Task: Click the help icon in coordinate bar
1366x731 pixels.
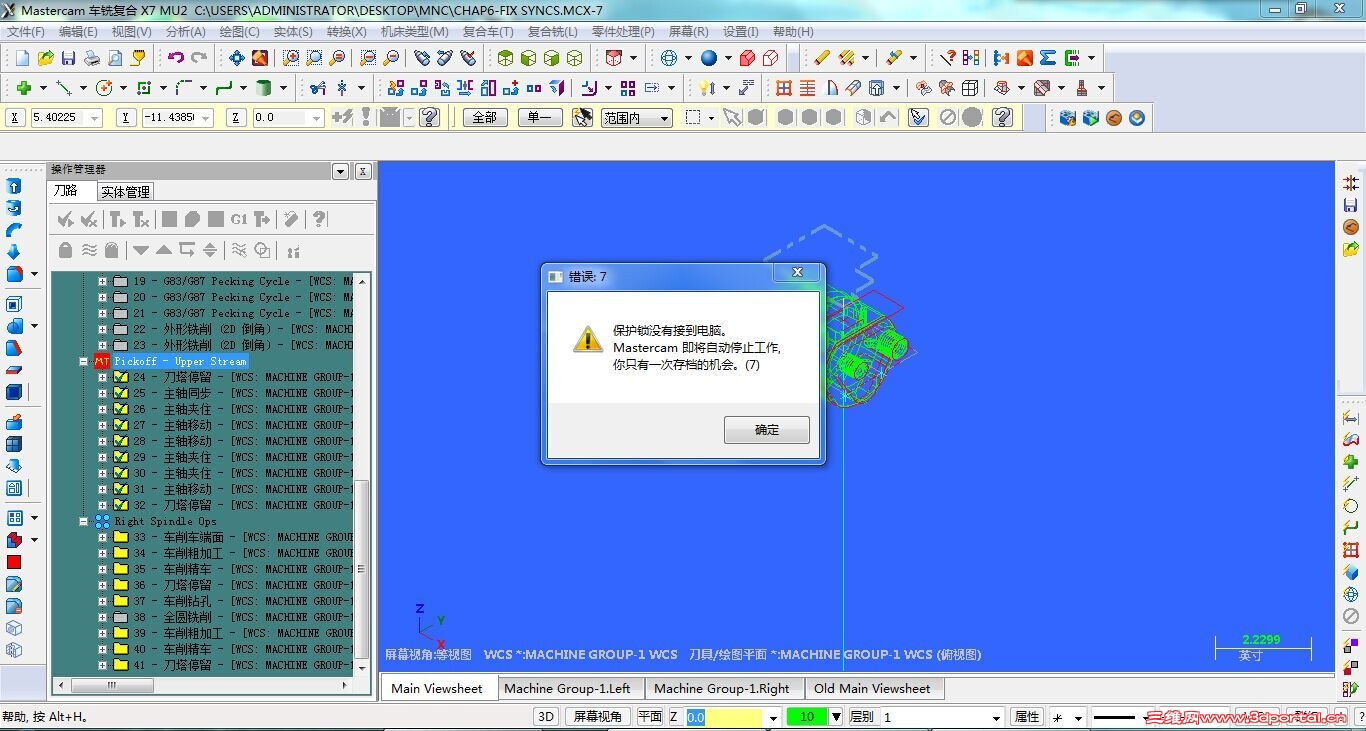Action: pos(430,118)
